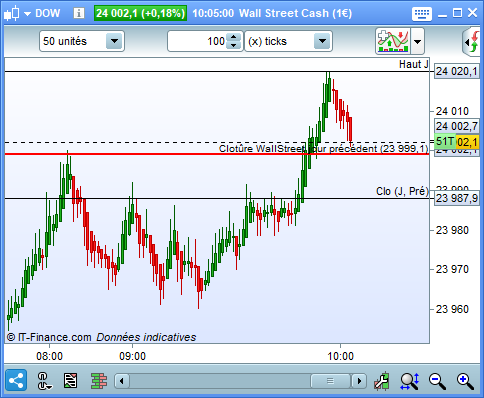Click the Haut J line label
Viewport: 484px width, 398px height.
point(414,64)
